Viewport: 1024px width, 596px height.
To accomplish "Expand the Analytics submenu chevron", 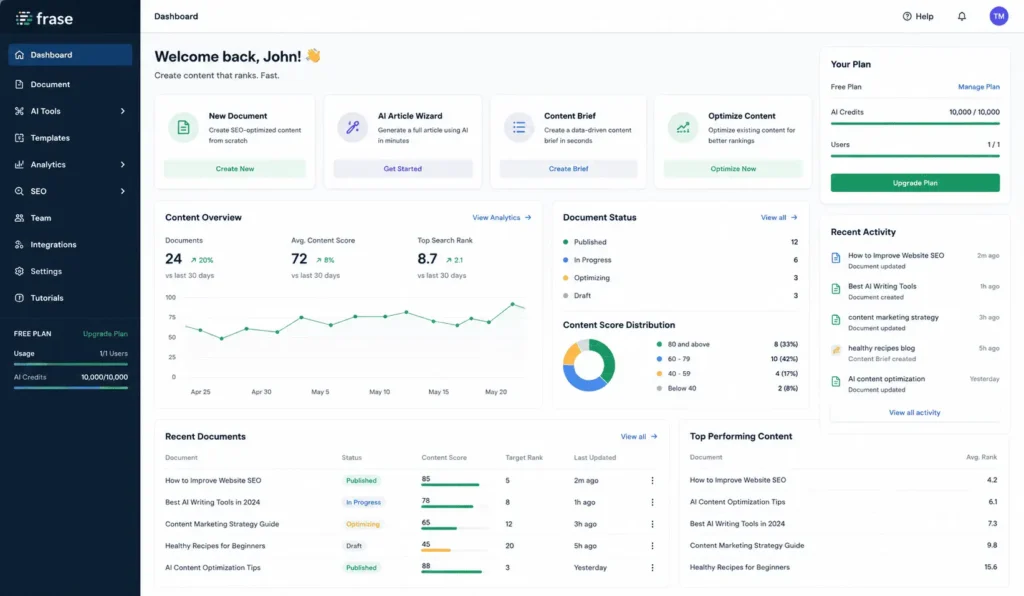I will point(123,165).
